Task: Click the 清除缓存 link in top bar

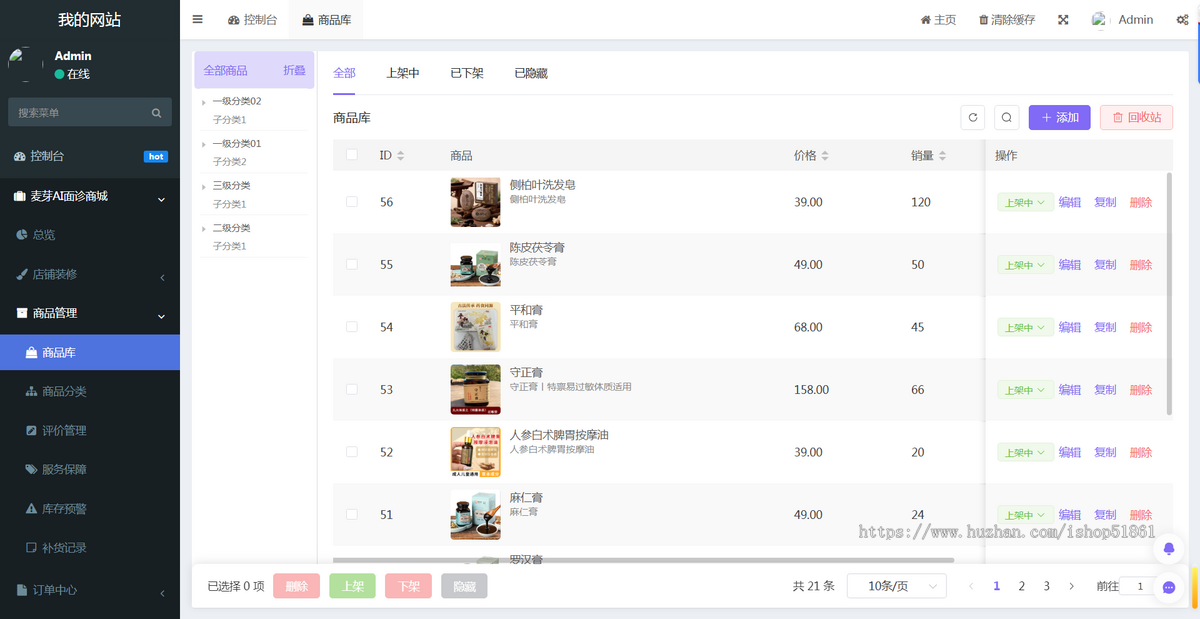Action: 1007,20
